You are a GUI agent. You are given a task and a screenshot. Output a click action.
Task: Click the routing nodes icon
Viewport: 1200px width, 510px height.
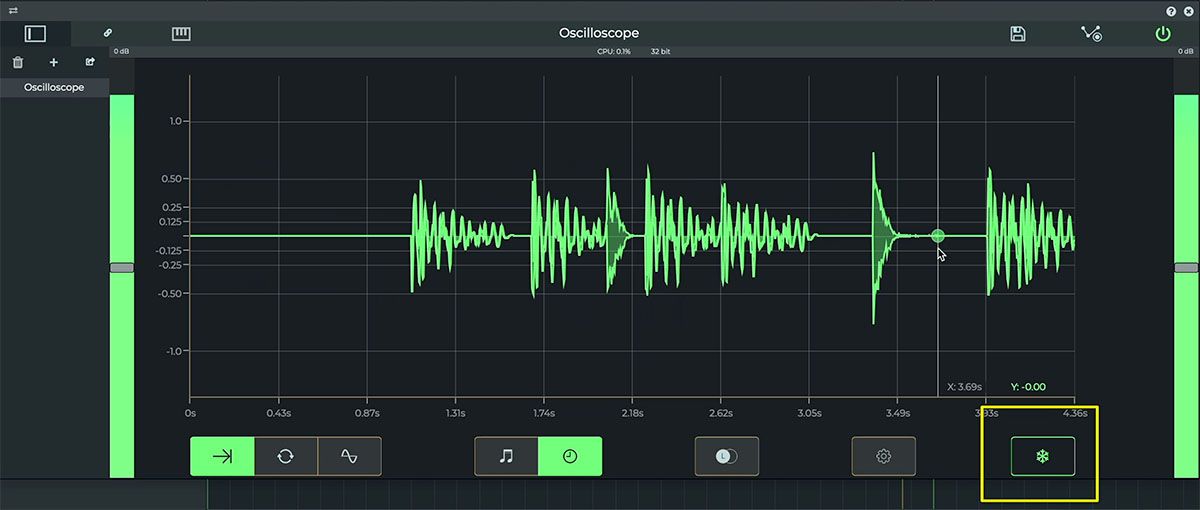[1091, 34]
